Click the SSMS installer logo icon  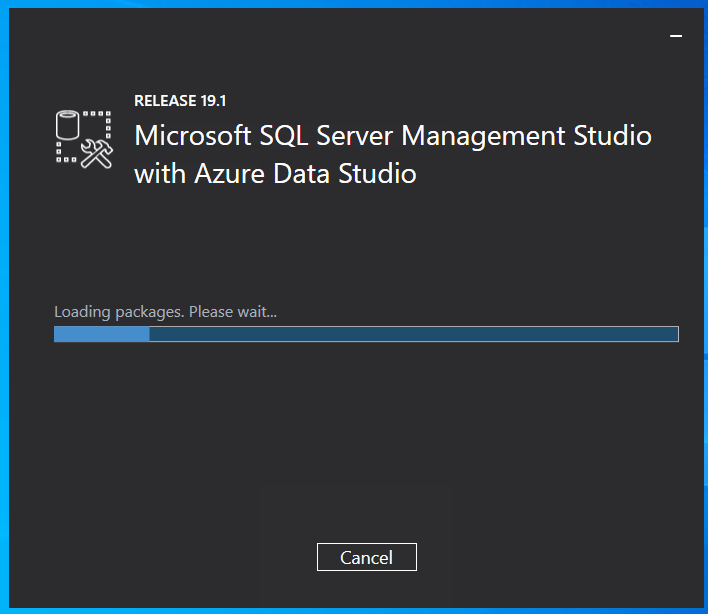pyautogui.click(x=84, y=139)
